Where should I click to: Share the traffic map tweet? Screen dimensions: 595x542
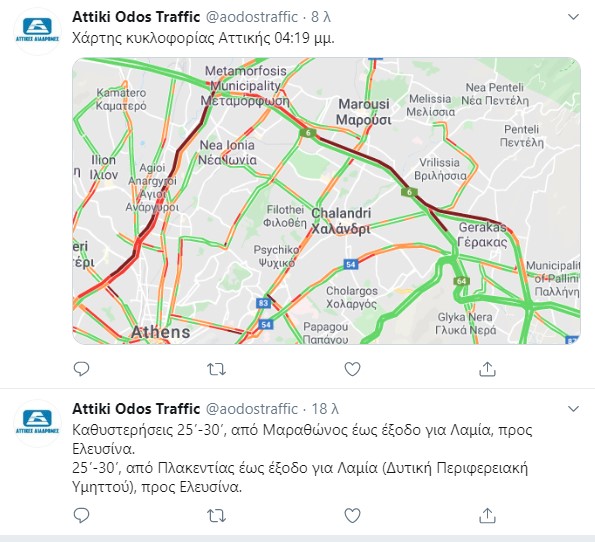(487, 369)
